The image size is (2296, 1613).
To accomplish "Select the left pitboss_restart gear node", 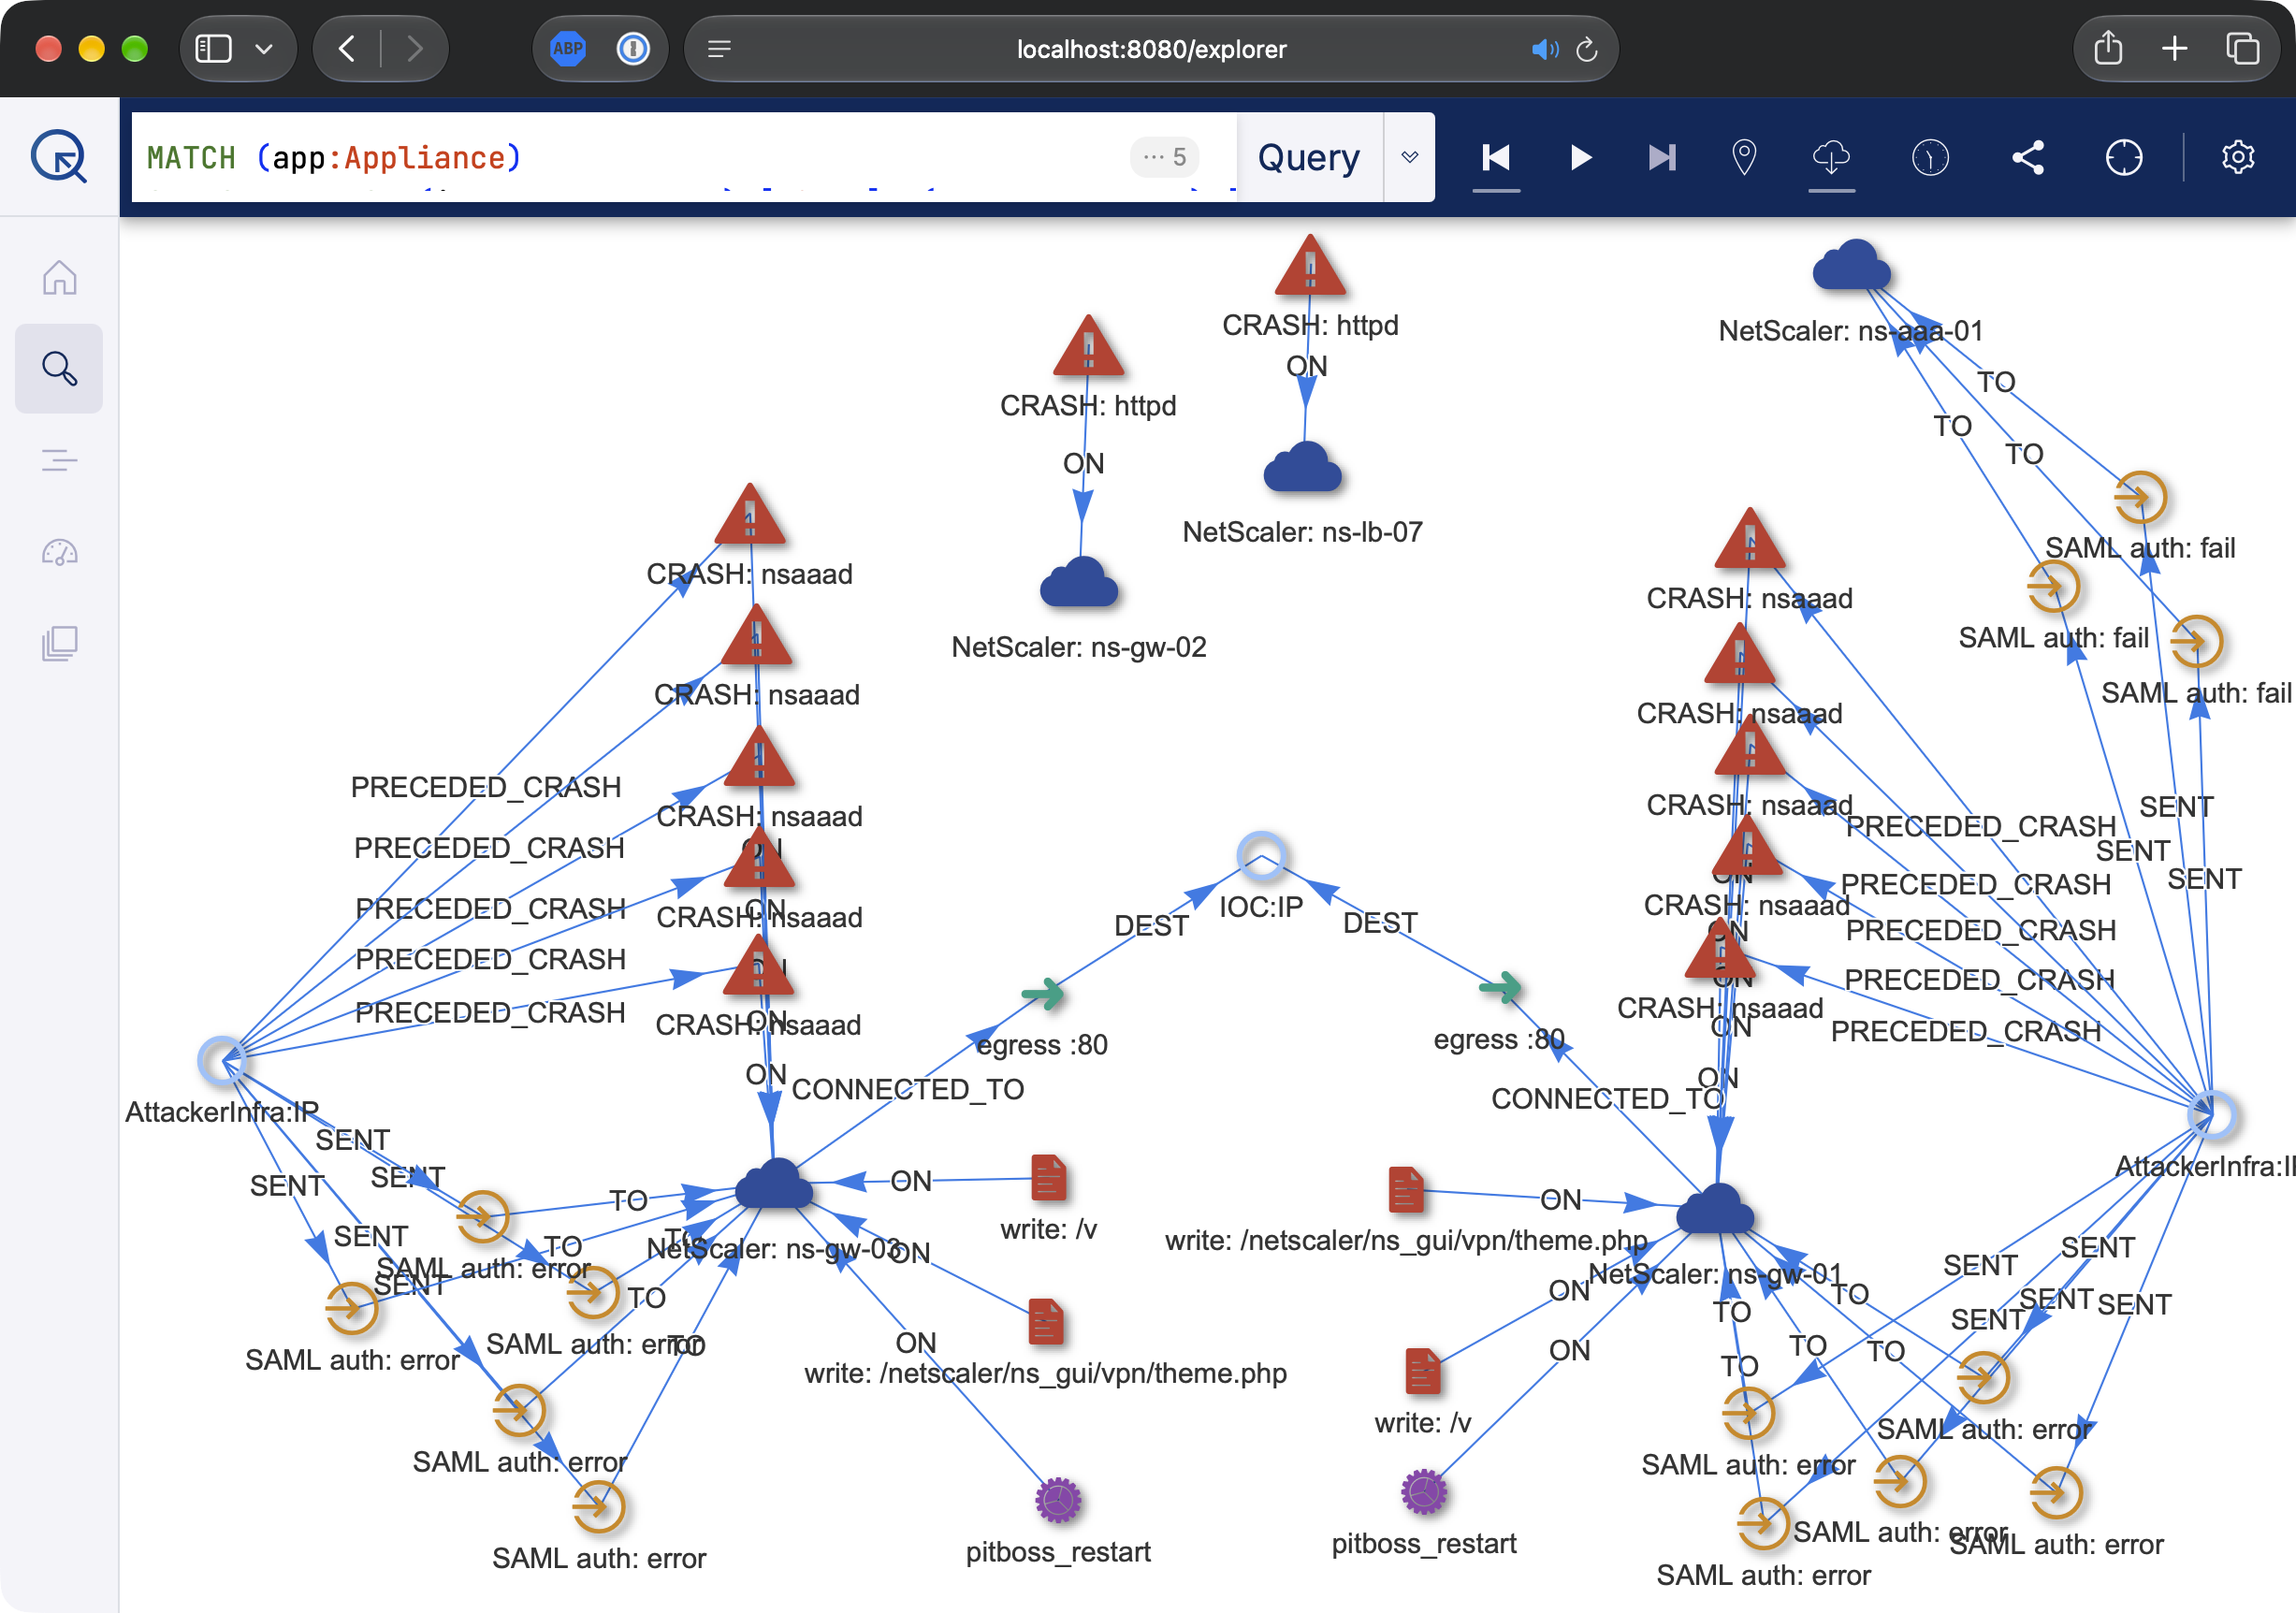I will [x=1058, y=1500].
